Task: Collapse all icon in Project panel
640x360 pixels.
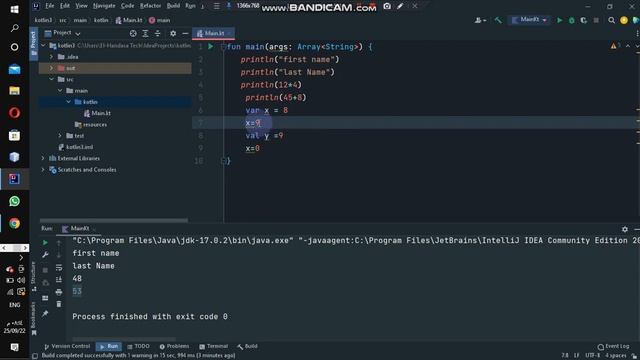Action: click(x=158, y=33)
